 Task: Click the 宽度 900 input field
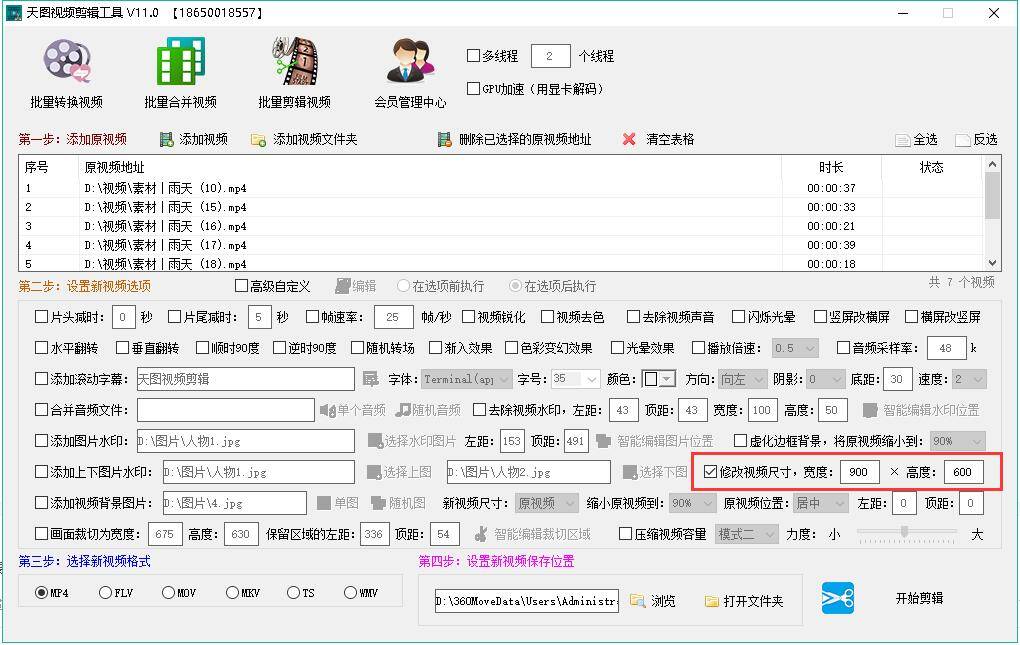[x=859, y=472]
